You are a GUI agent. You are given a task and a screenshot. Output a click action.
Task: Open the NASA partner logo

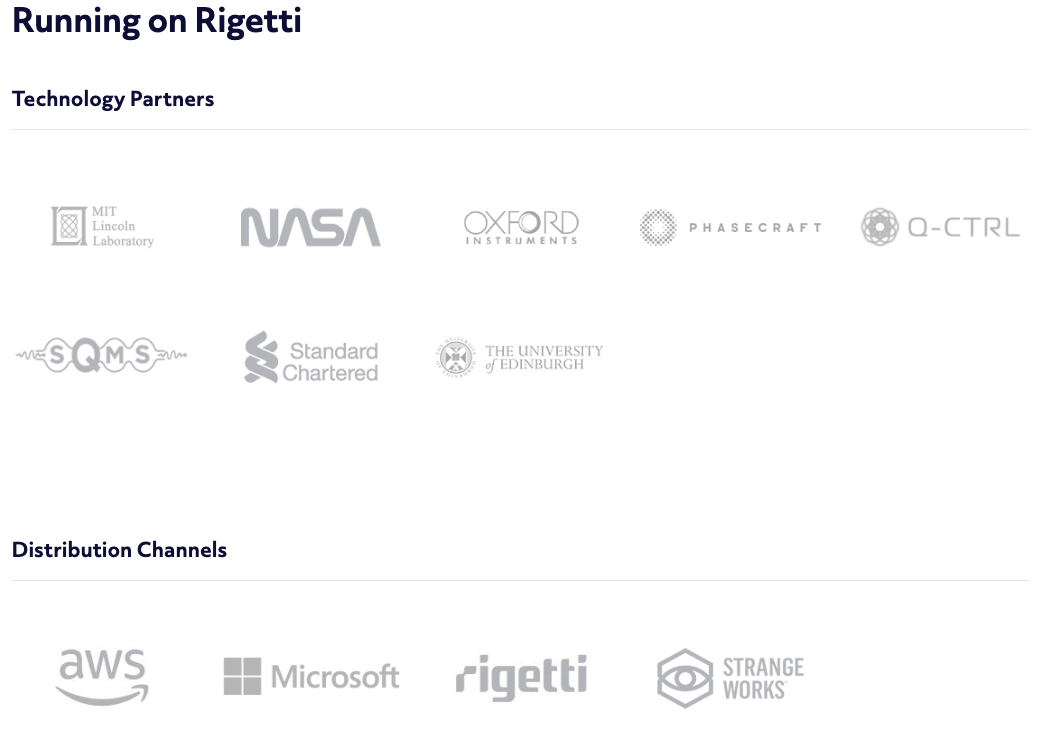(310, 227)
